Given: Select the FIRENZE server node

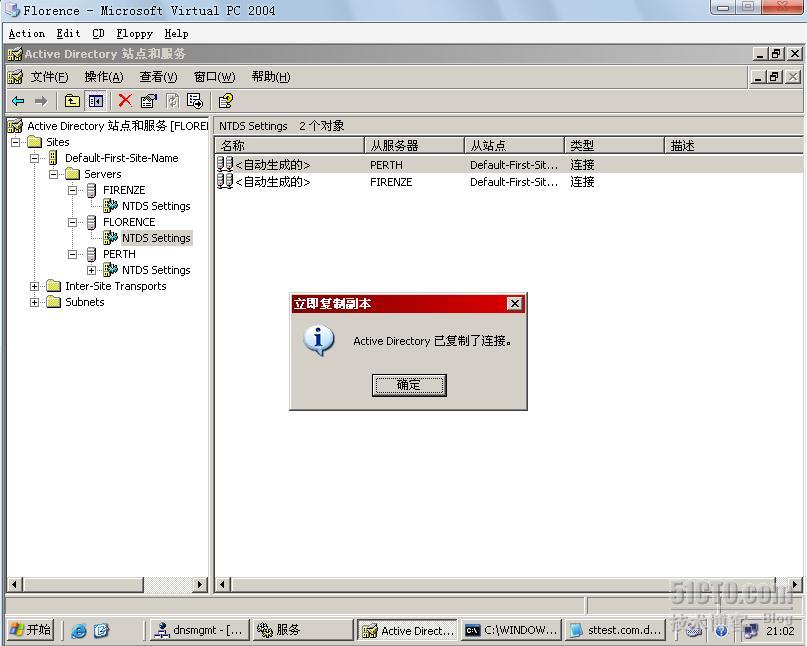Looking at the screenshot, I should pos(124,190).
